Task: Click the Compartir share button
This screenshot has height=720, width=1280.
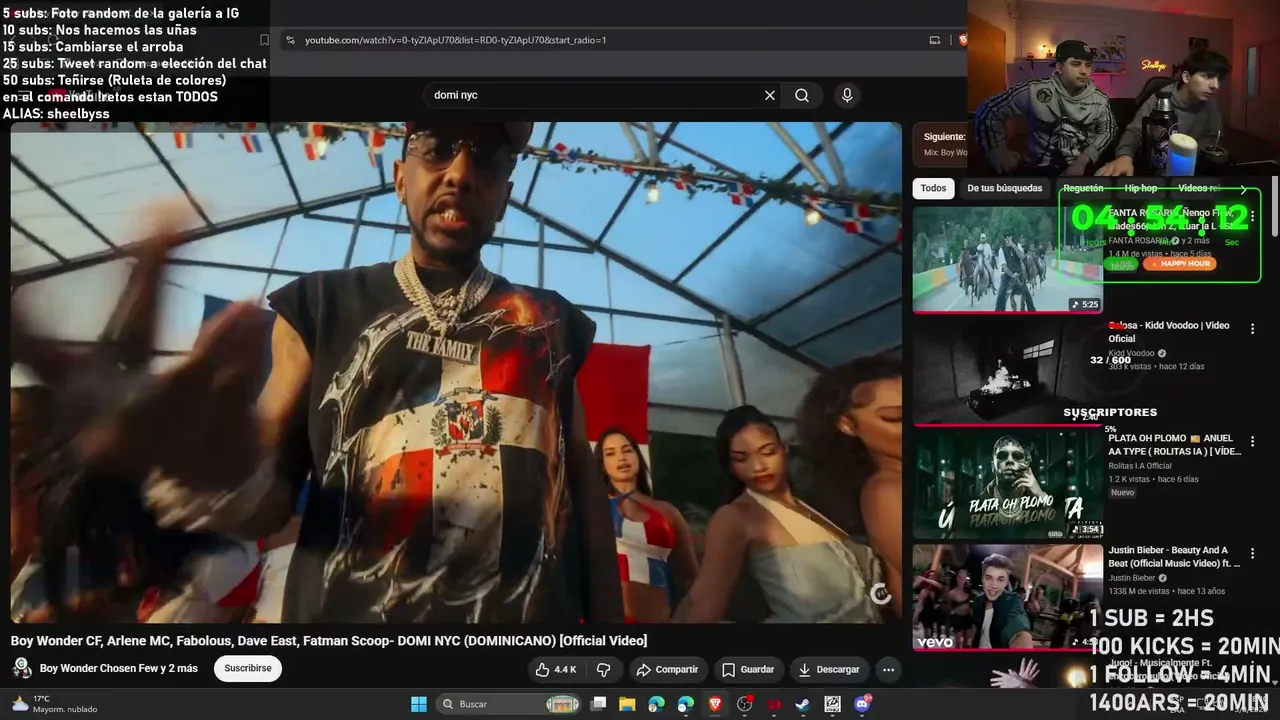Action: tap(667, 669)
